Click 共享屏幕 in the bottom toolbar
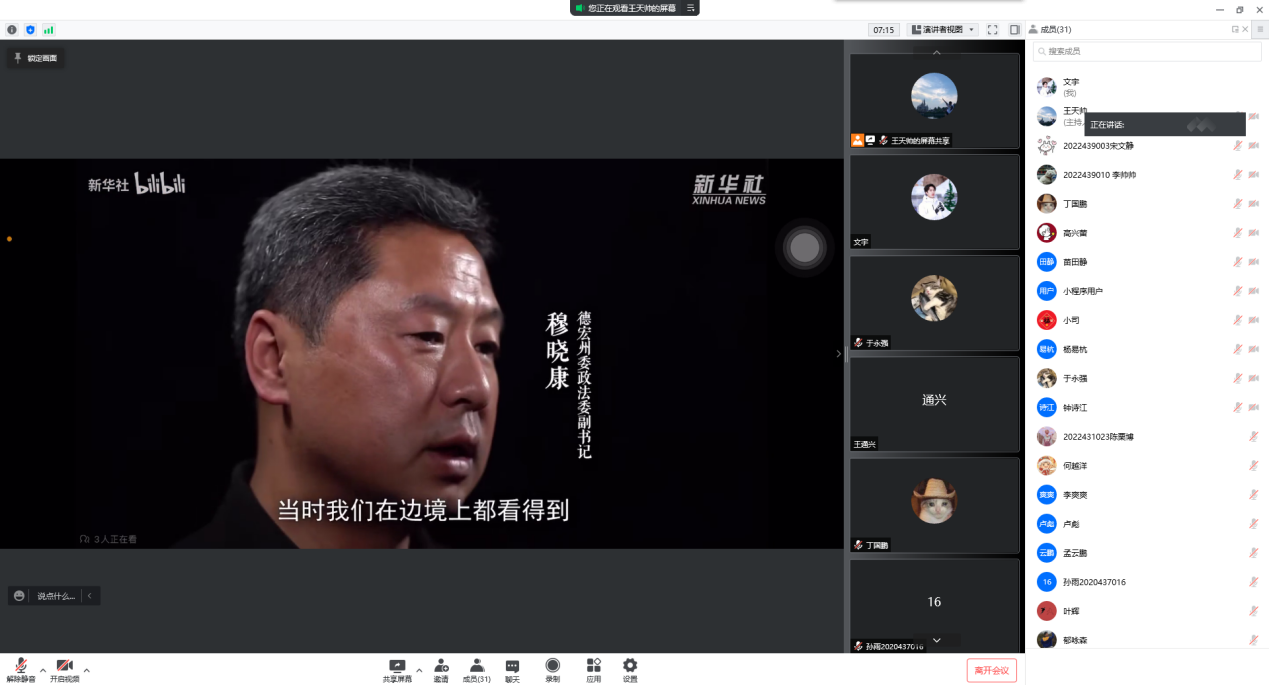The image size is (1269, 685). tap(397, 669)
